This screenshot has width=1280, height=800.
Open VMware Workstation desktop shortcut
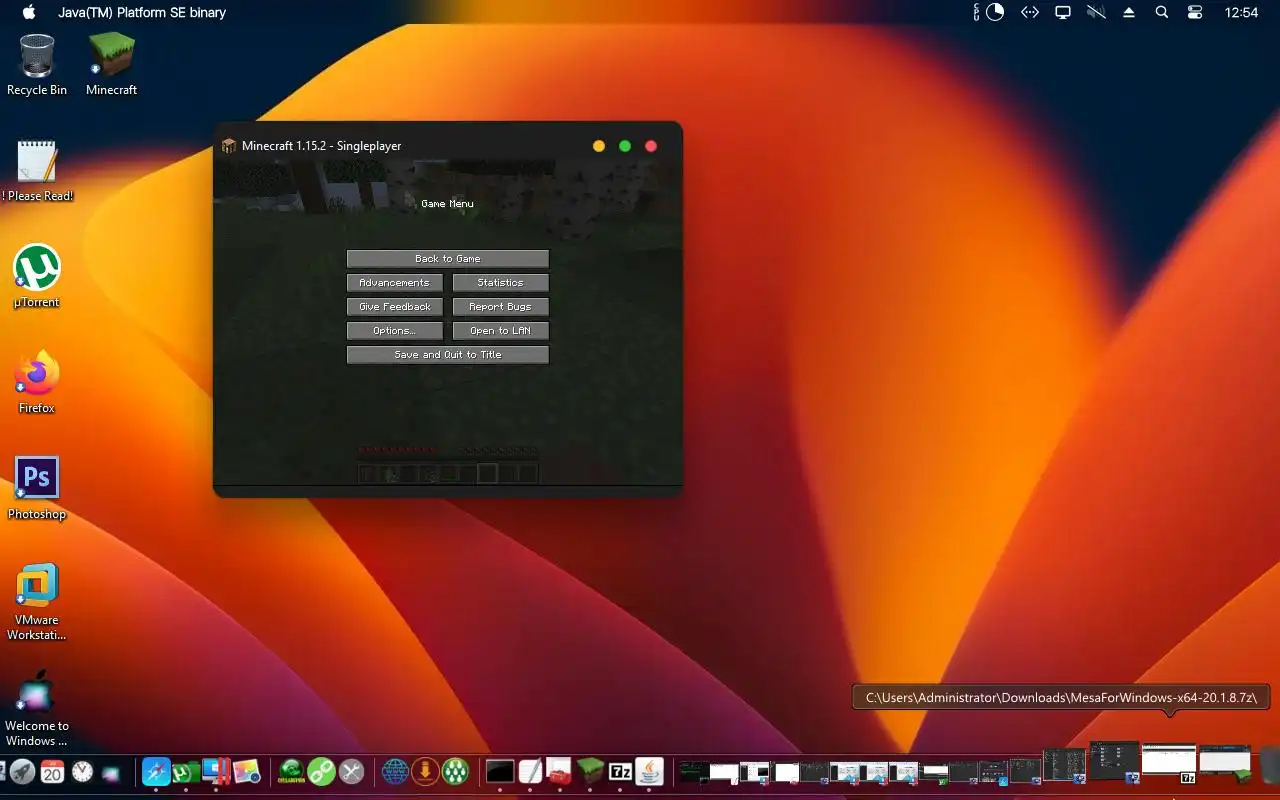[37, 602]
